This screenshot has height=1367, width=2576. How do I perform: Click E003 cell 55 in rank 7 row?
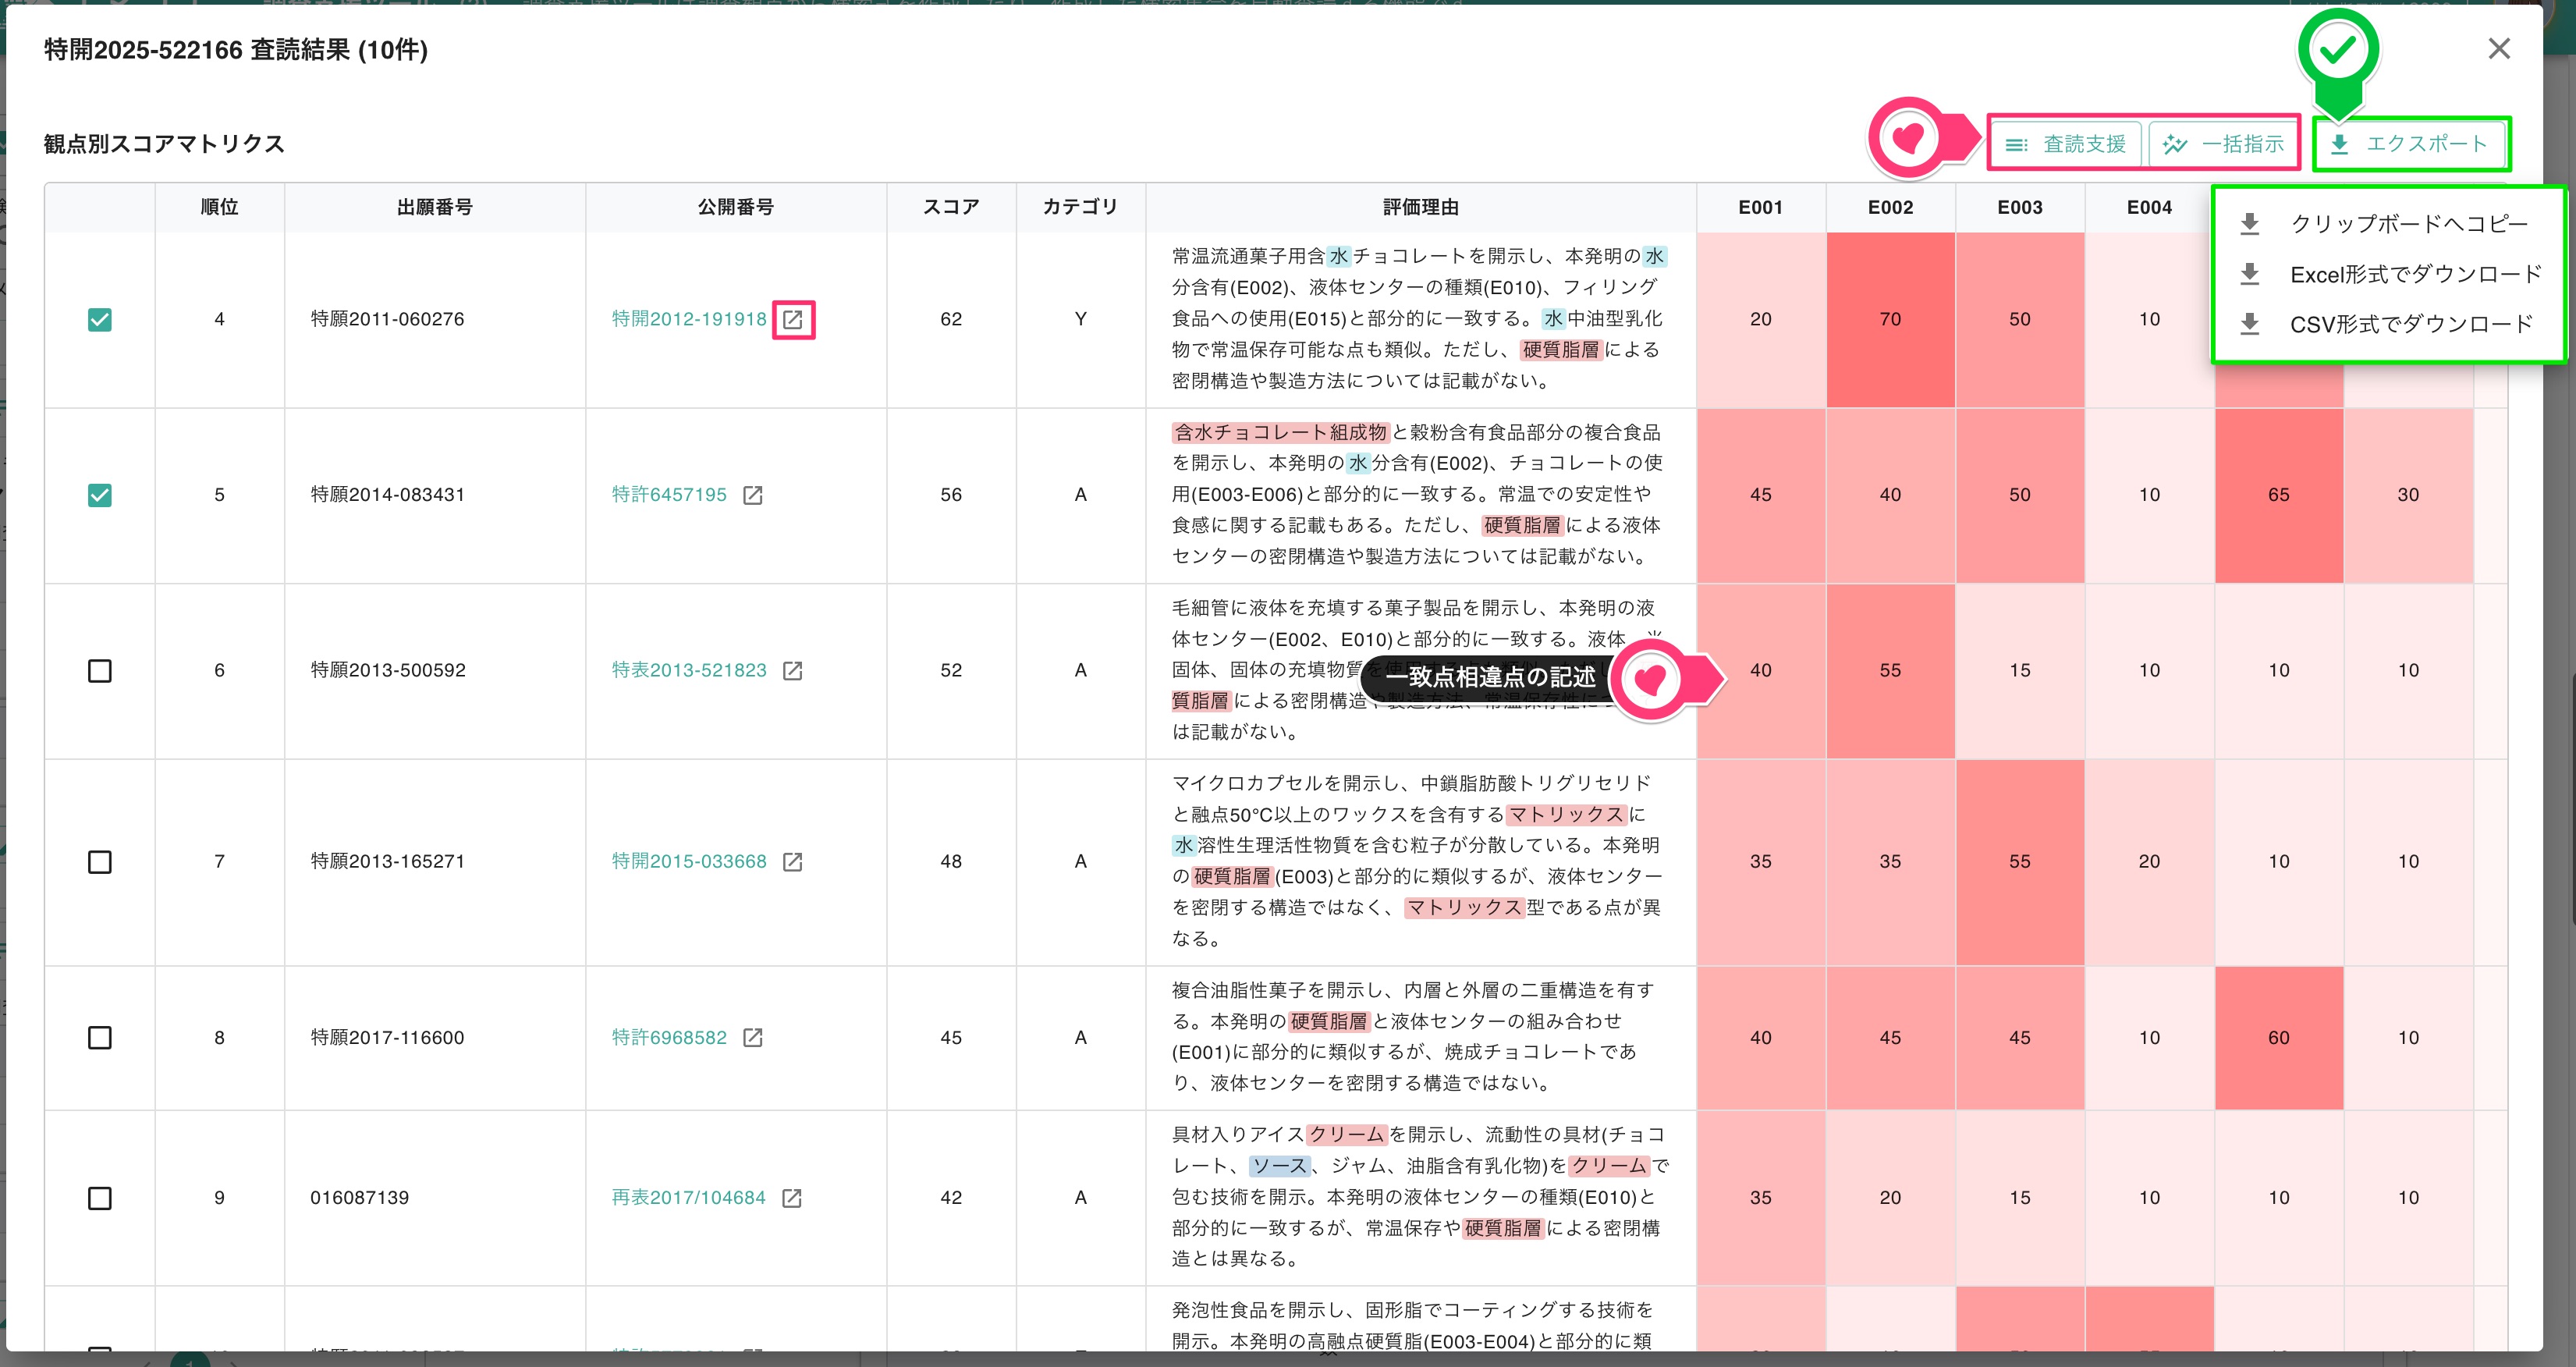tap(2020, 862)
